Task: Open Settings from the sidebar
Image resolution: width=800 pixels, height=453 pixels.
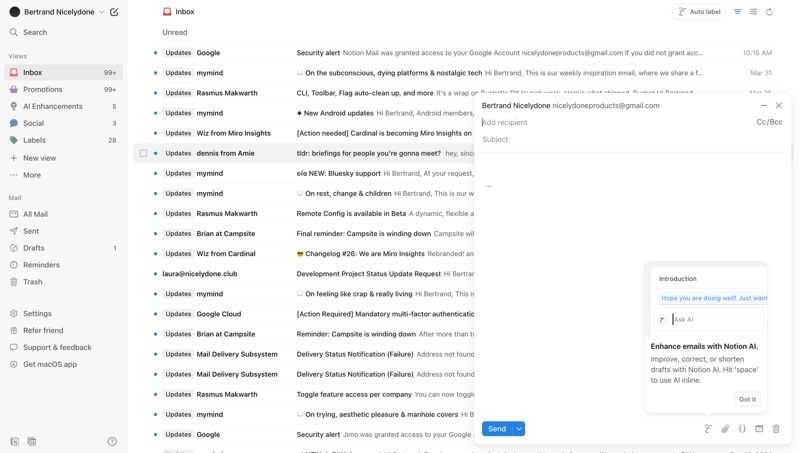Action: [x=63, y=313]
